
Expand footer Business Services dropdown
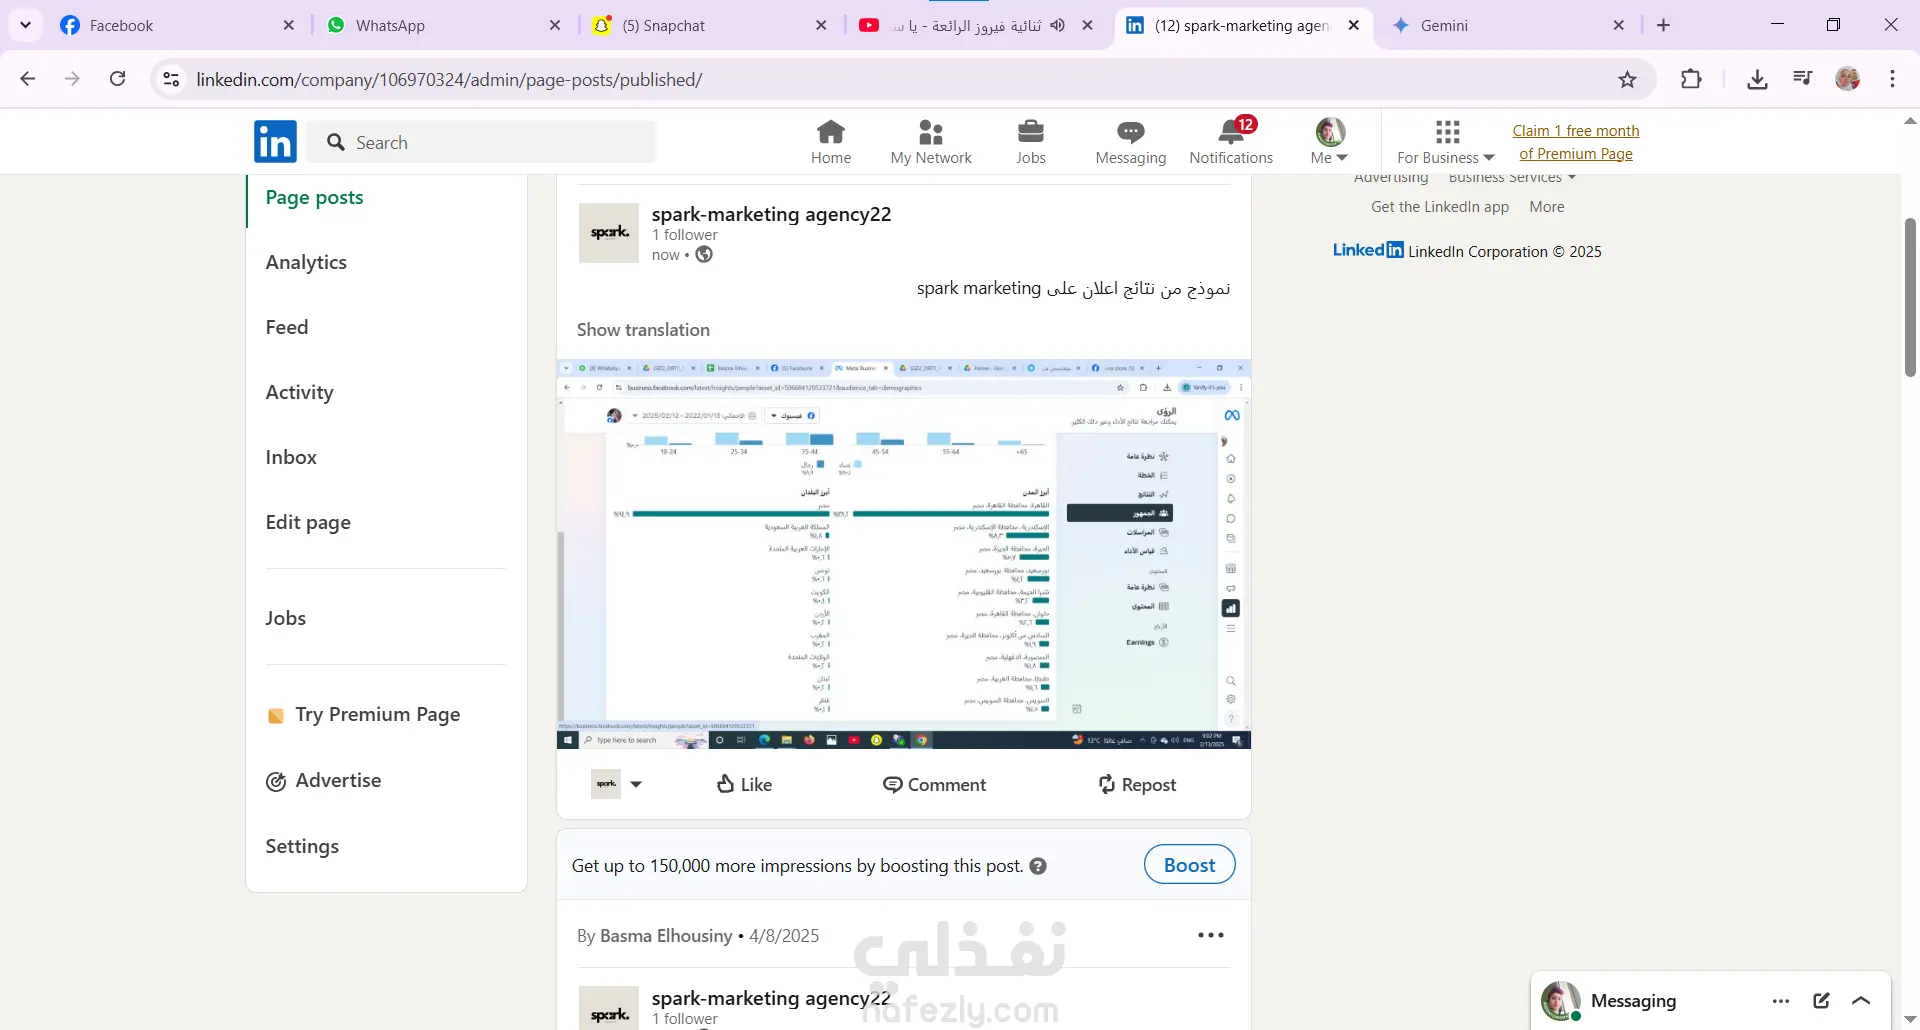pyautogui.click(x=1512, y=179)
